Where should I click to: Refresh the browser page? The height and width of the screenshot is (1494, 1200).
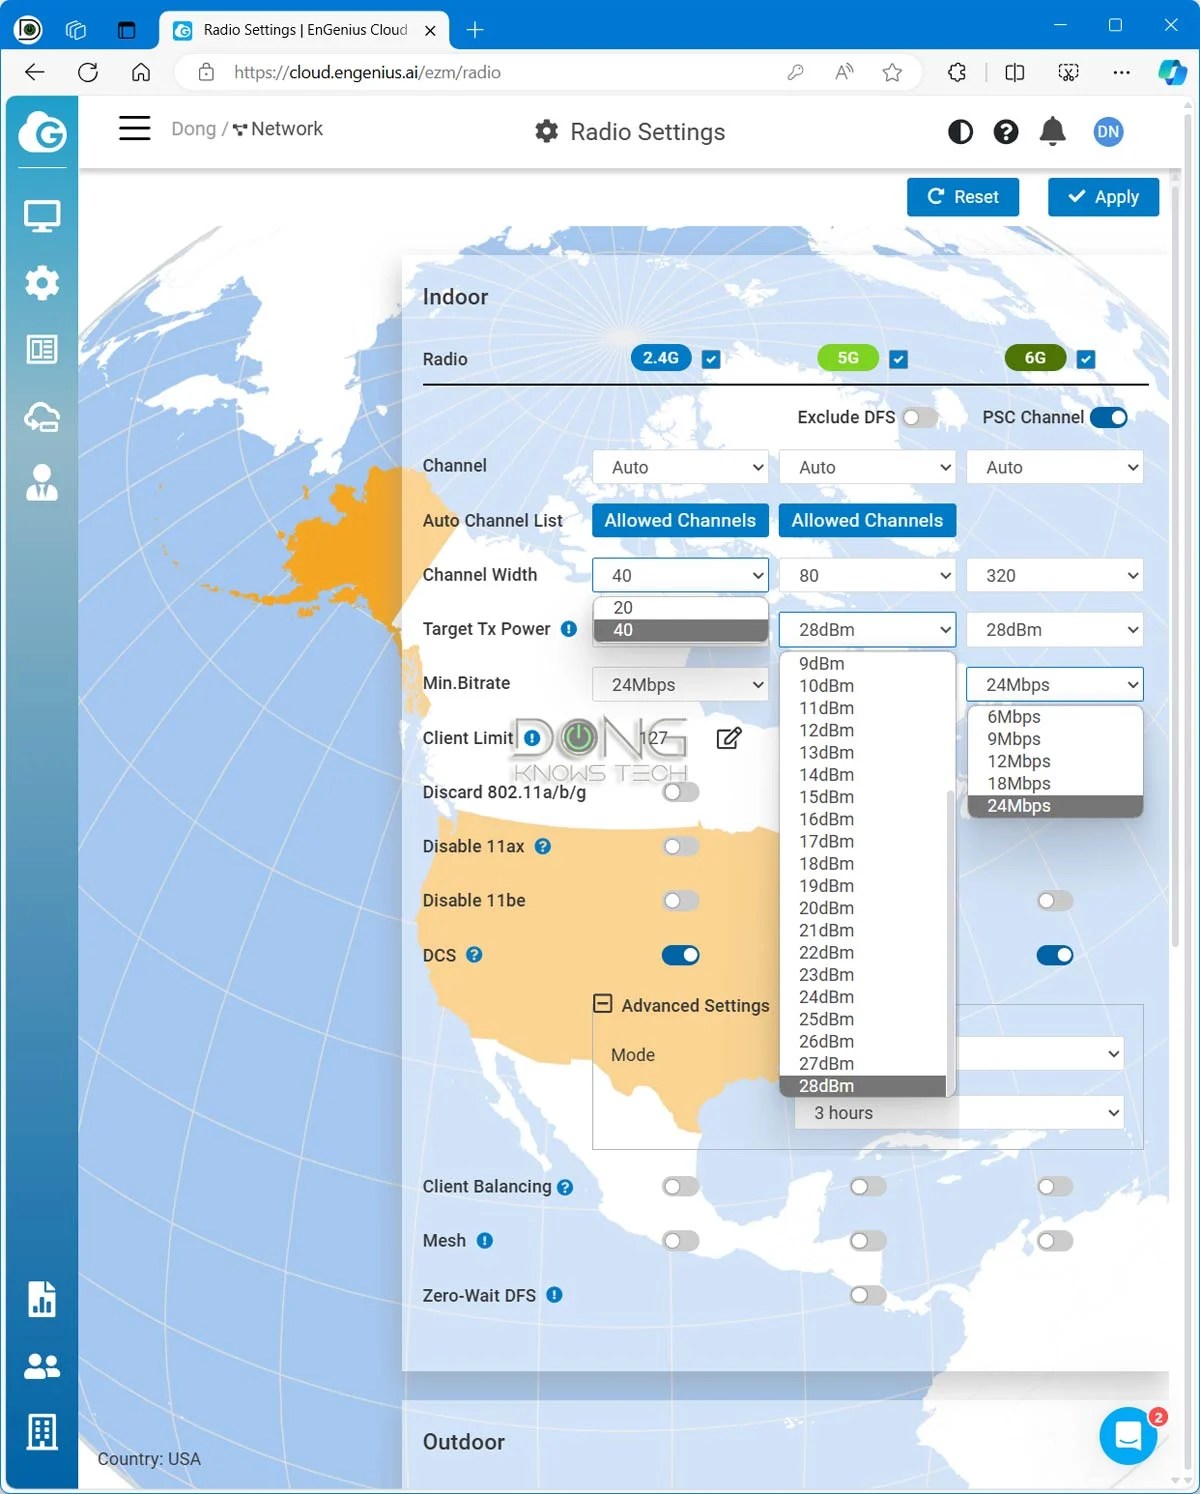tap(88, 72)
